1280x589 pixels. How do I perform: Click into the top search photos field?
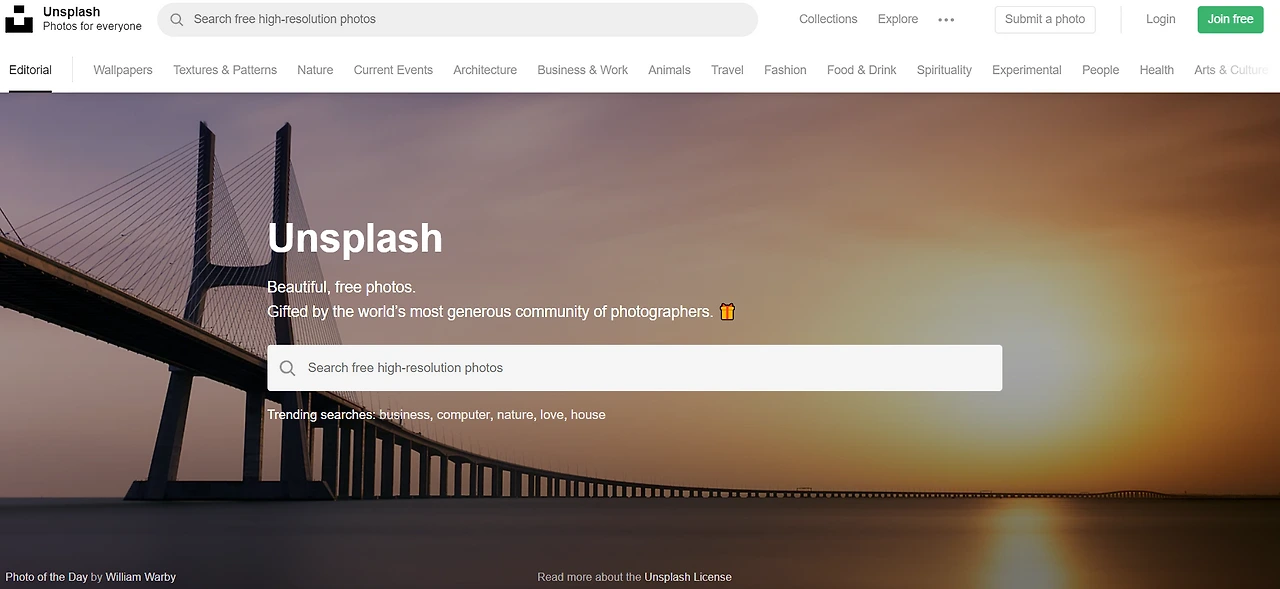pos(457,19)
